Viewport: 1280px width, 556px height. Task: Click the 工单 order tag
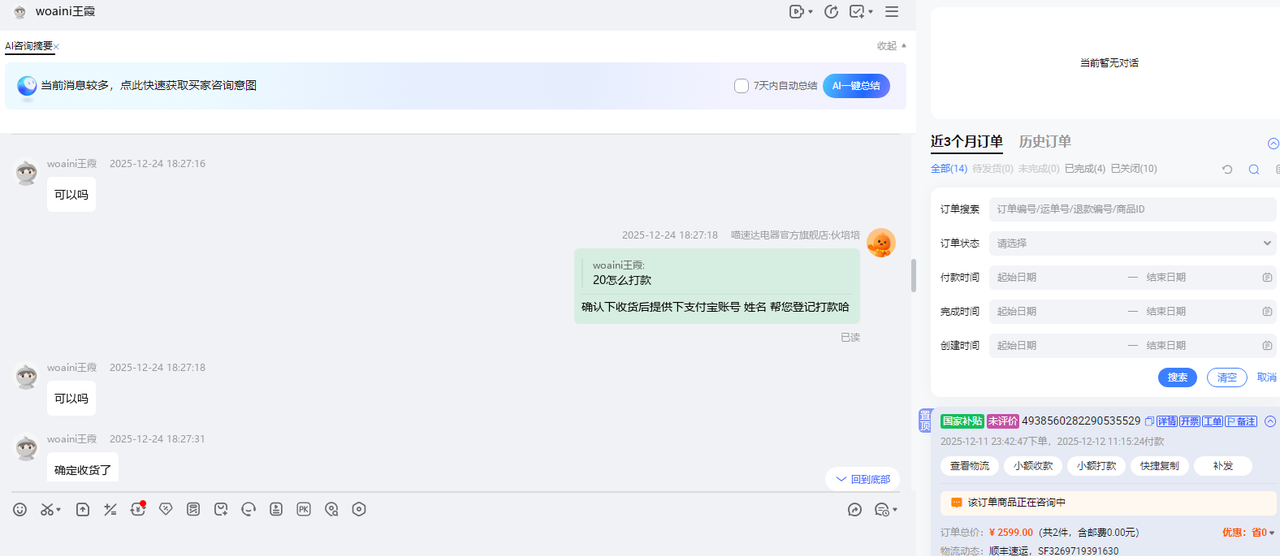pos(1212,421)
